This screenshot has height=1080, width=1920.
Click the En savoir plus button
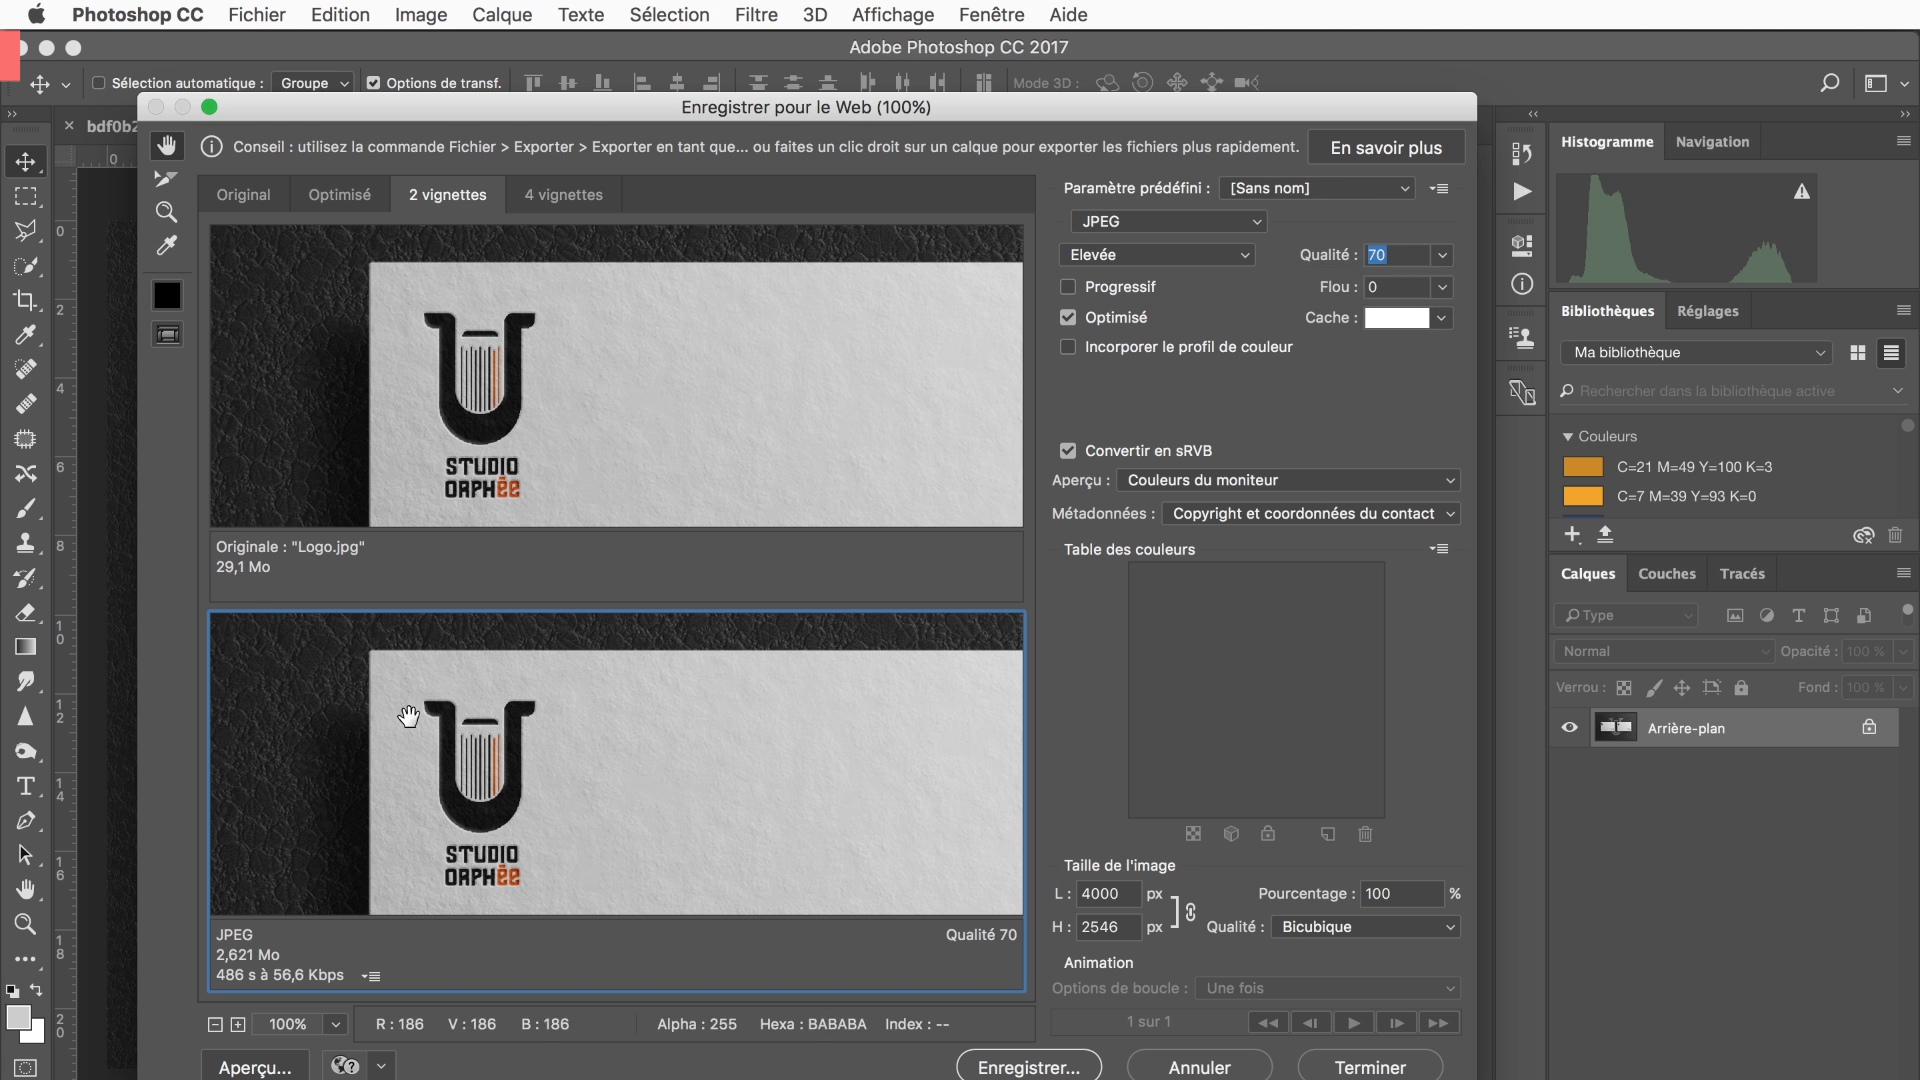click(x=1385, y=148)
